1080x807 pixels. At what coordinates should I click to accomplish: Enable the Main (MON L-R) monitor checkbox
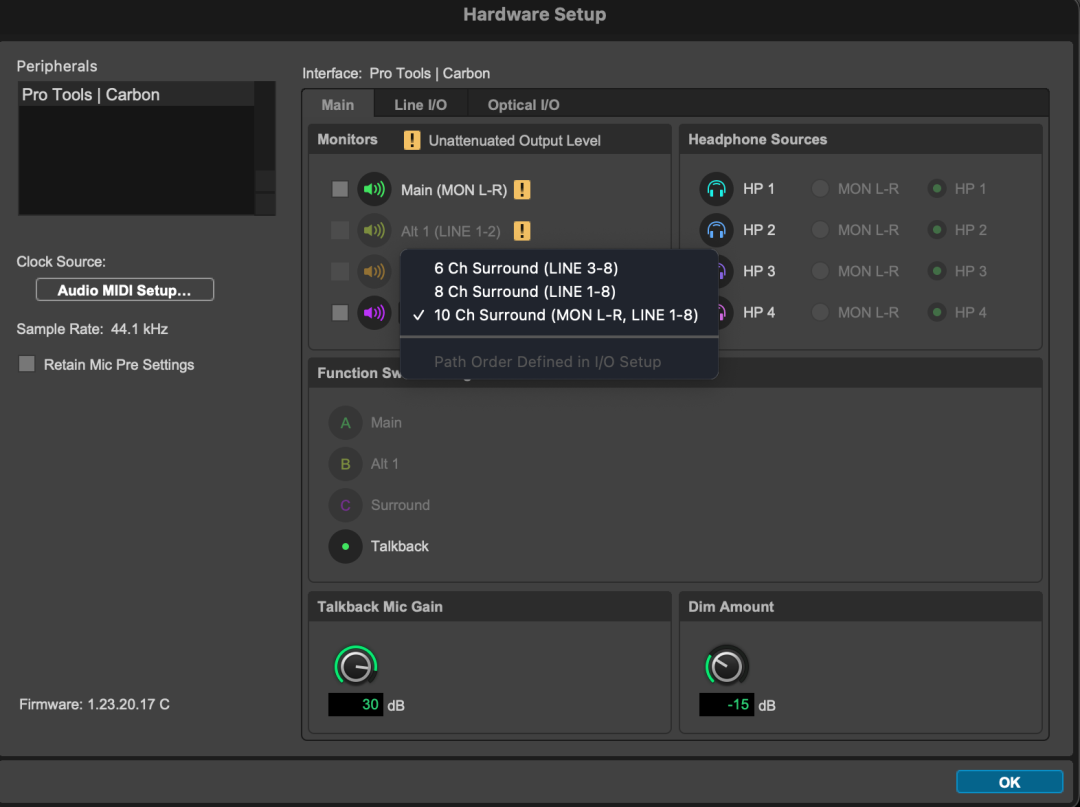click(x=340, y=189)
